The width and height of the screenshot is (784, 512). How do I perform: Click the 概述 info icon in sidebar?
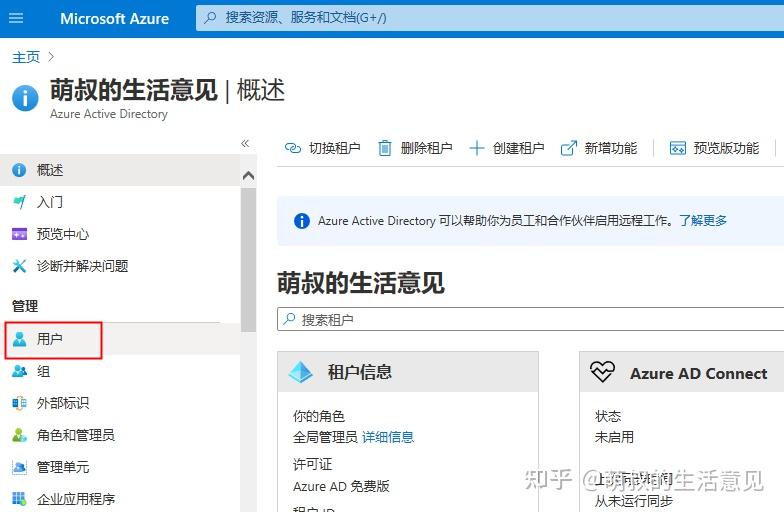19,170
